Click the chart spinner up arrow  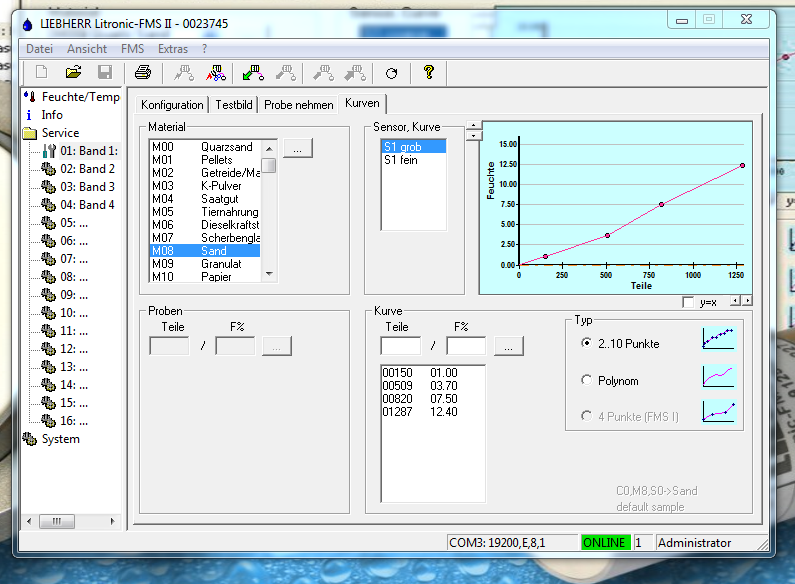pos(474,125)
